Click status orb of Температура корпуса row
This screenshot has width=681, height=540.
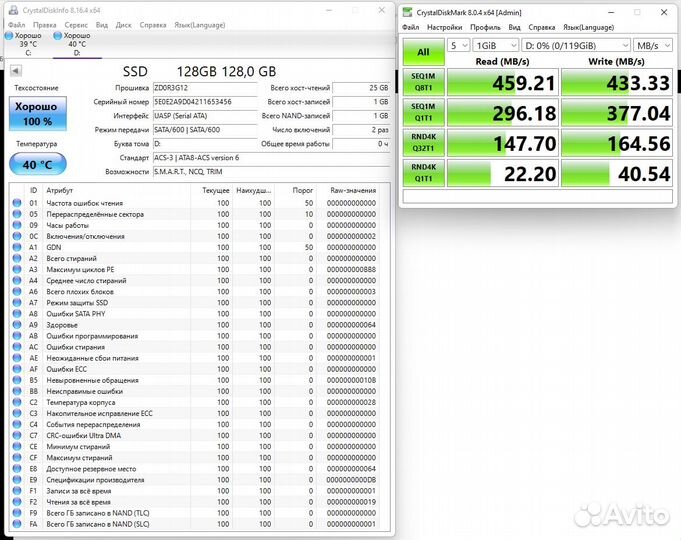[x=17, y=402]
